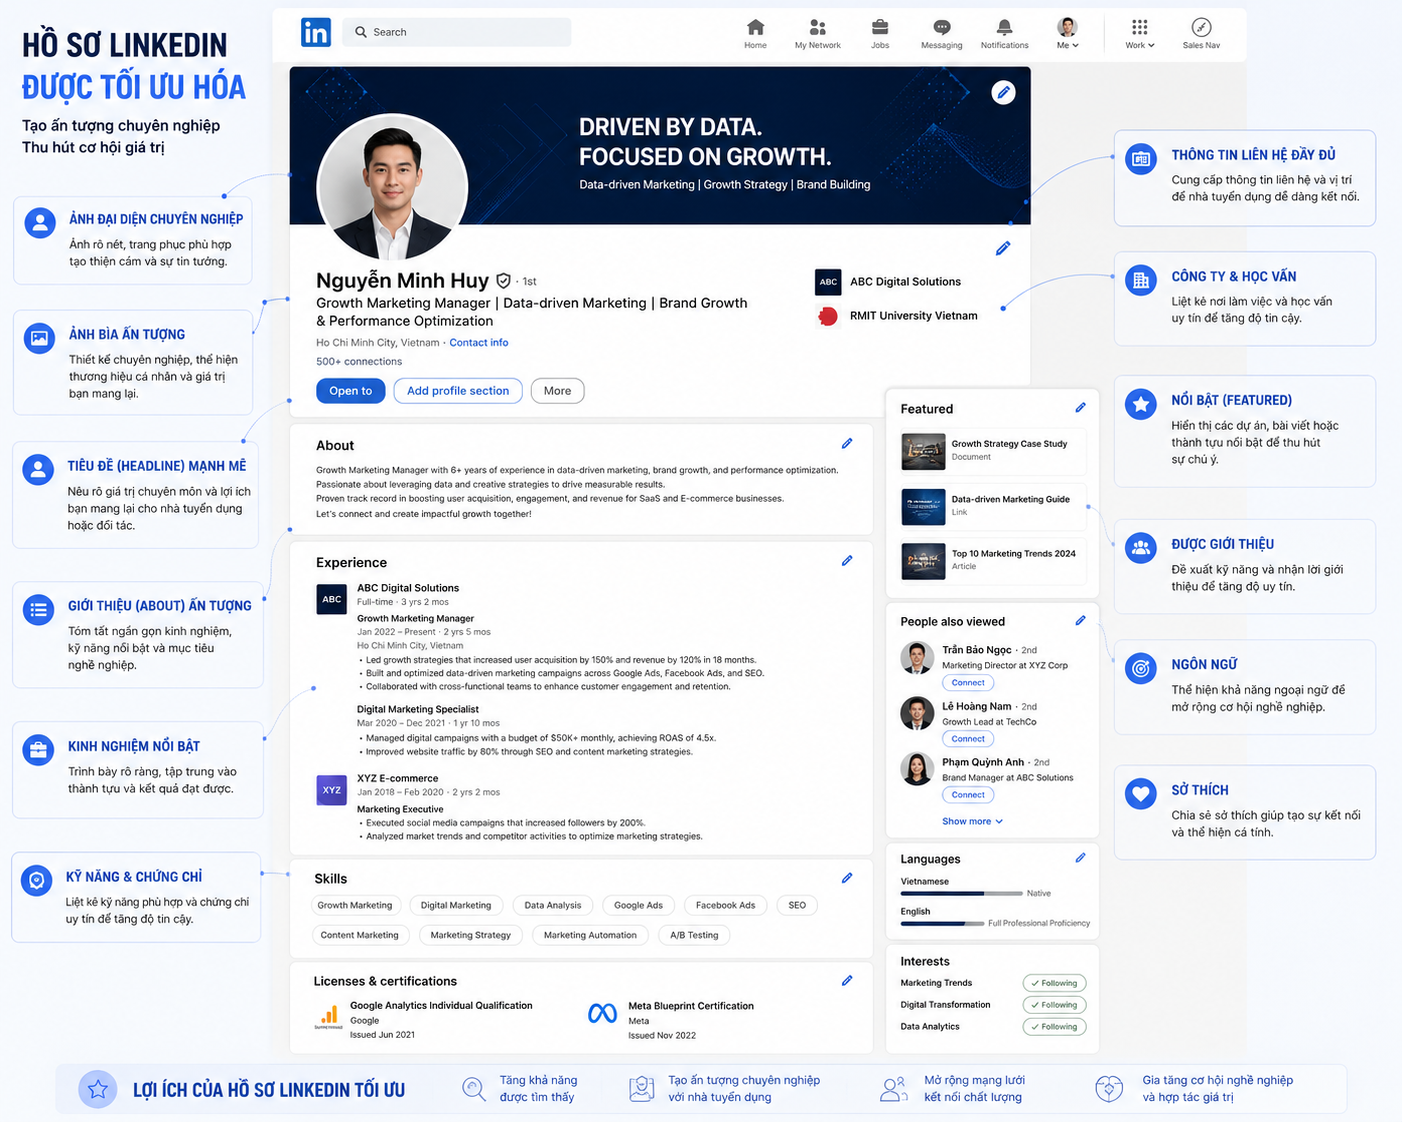Edit the People also viewed panel
This screenshot has height=1122, width=1402.
(1080, 621)
